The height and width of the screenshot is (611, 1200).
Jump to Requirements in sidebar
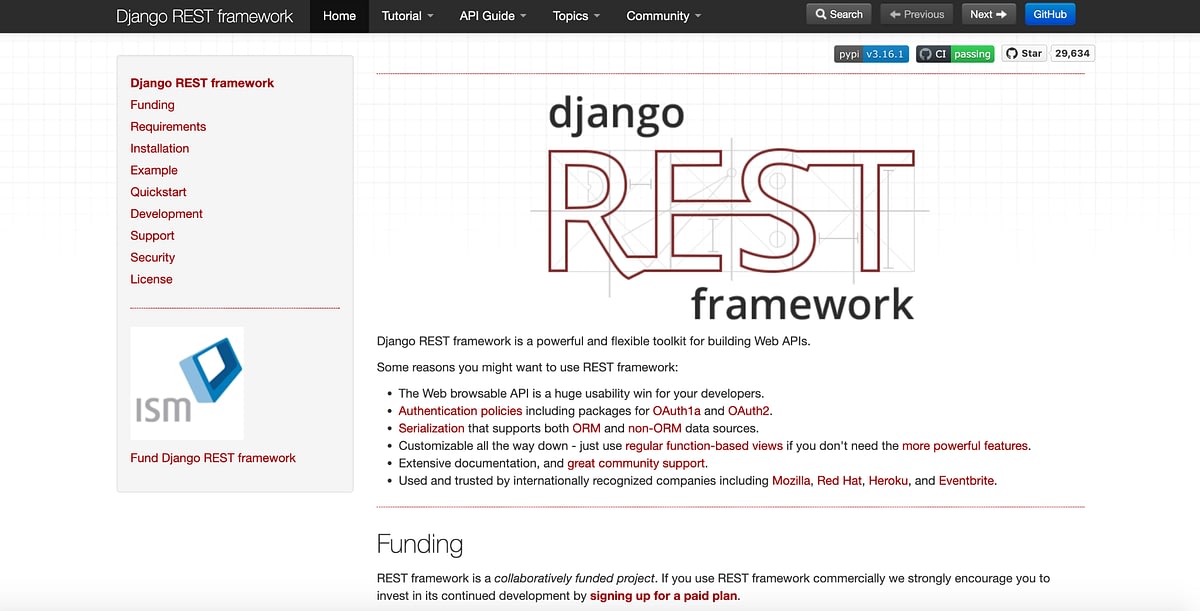168,127
